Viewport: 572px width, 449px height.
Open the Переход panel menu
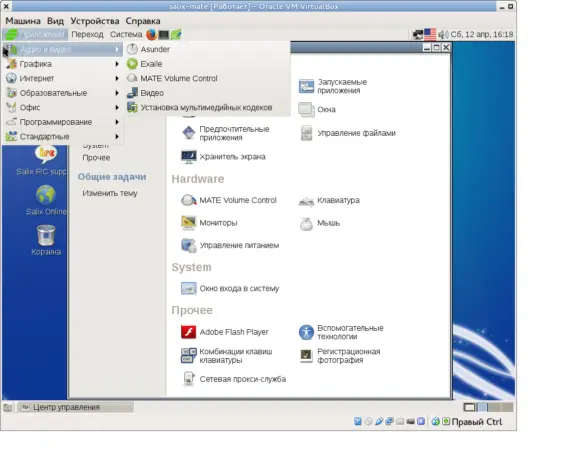tap(87, 34)
